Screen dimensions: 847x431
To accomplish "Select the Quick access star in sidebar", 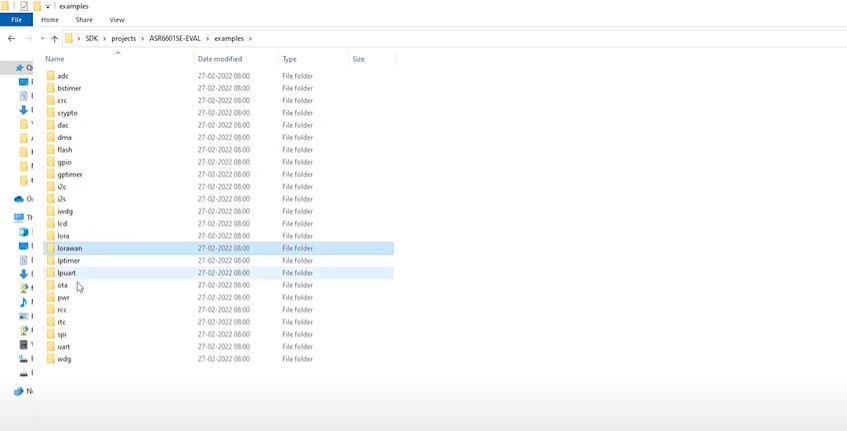I will coord(19,68).
